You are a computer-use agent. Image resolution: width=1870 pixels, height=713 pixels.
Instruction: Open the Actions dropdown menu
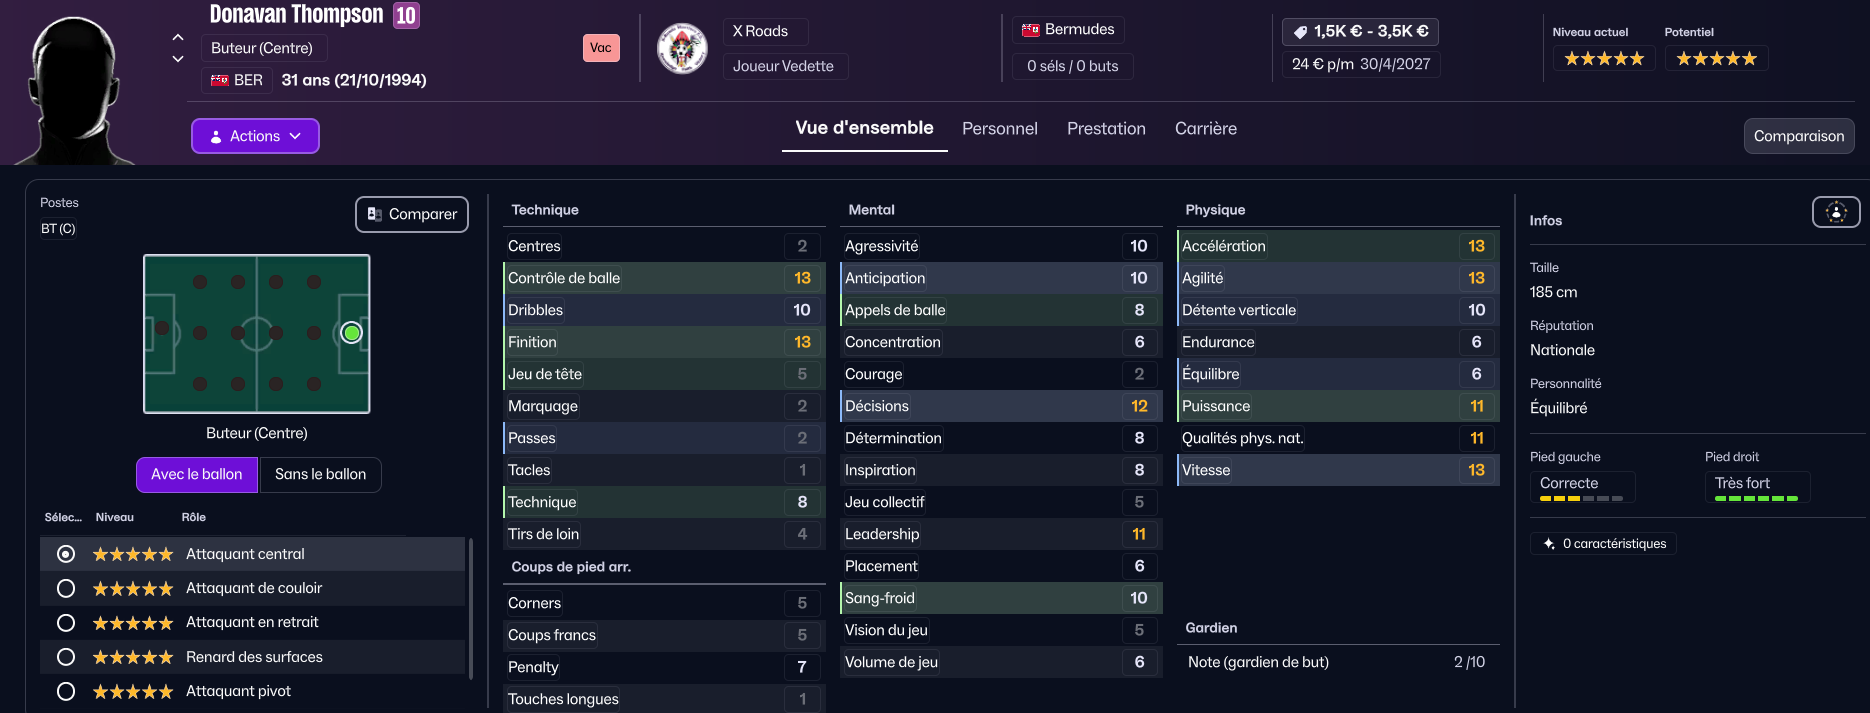255,136
